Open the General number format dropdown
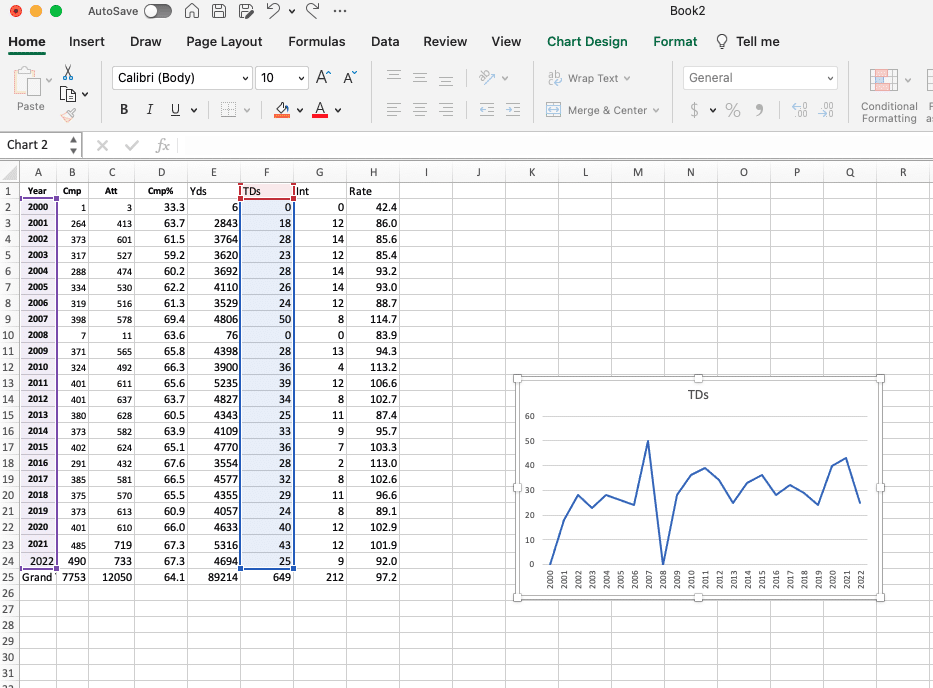The width and height of the screenshot is (933, 688). point(760,78)
